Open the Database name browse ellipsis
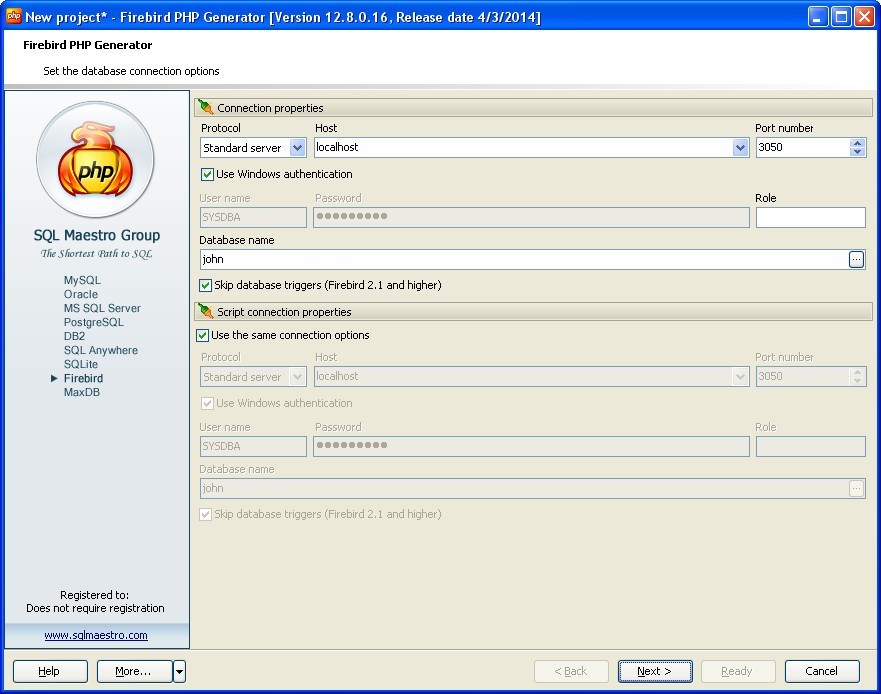This screenshot has width=881, height=694. [x=856, y=259]
